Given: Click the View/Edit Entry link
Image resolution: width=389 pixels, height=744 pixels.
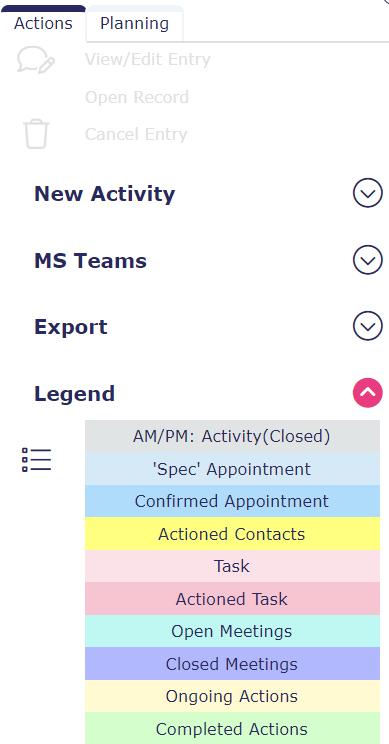Looking at the screenshot, I should 148,60.
